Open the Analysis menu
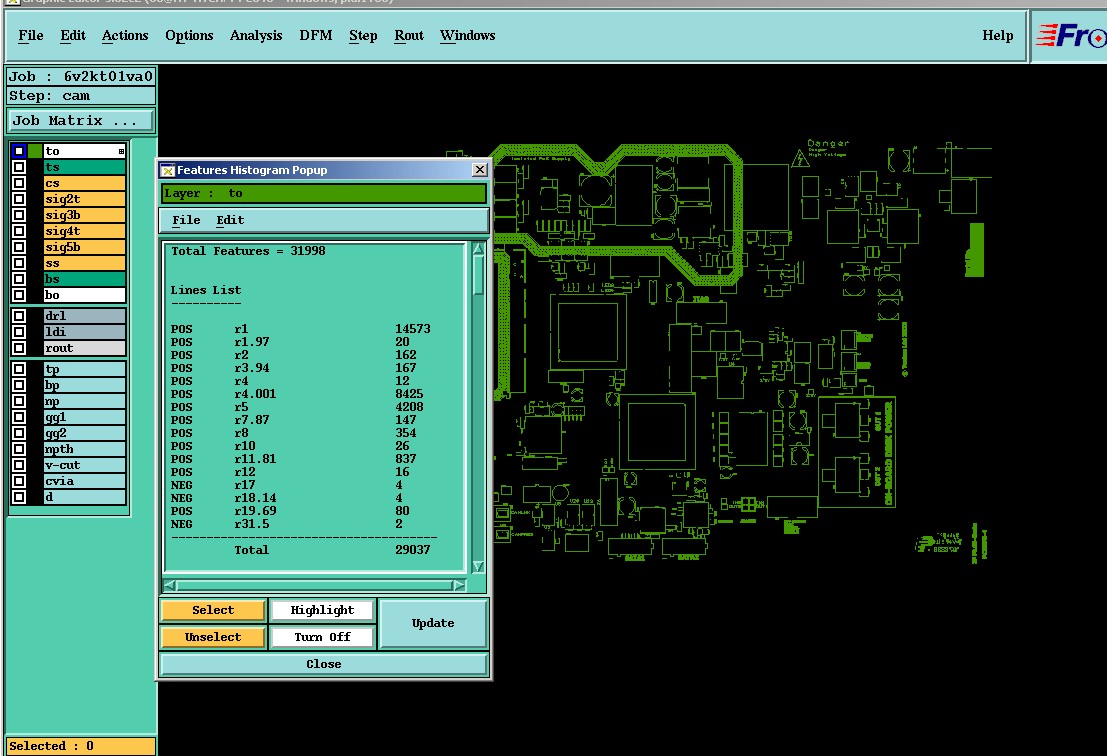Image resolution: width=1107 pixels, height=756 pixels. point(256,36)
